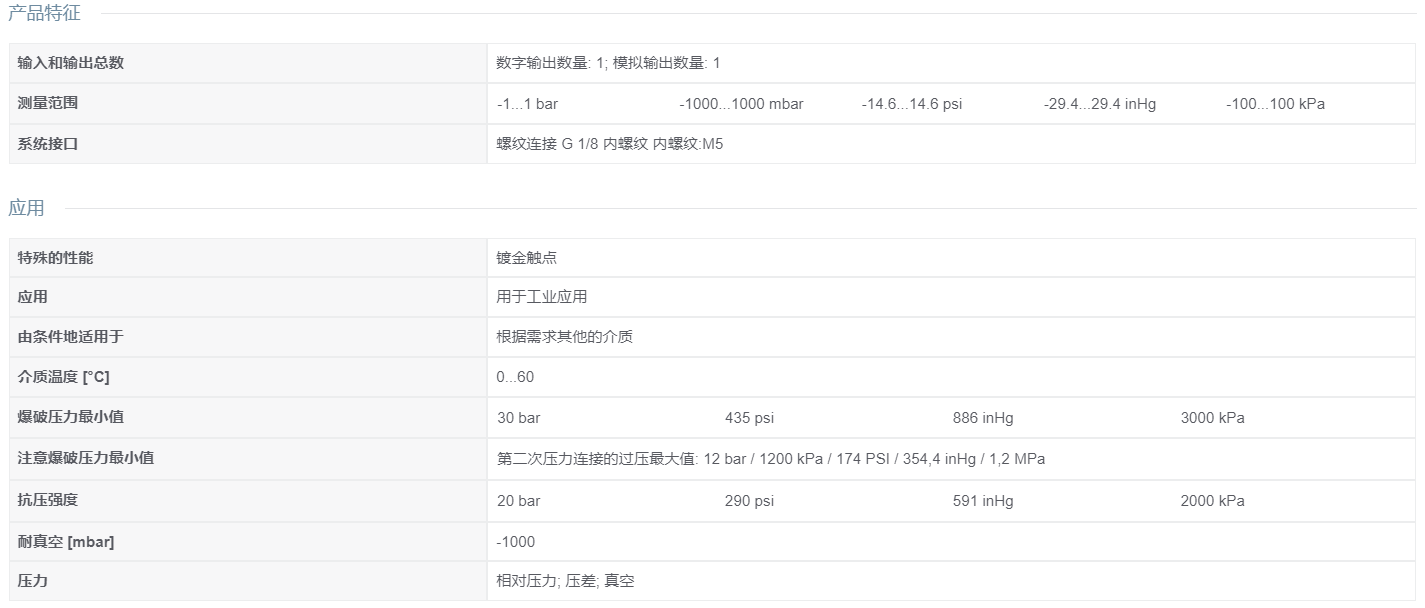This screenshot has height=608, width=1425.
Task: Select the 30 bar burst pressure value
Action: 519,418
